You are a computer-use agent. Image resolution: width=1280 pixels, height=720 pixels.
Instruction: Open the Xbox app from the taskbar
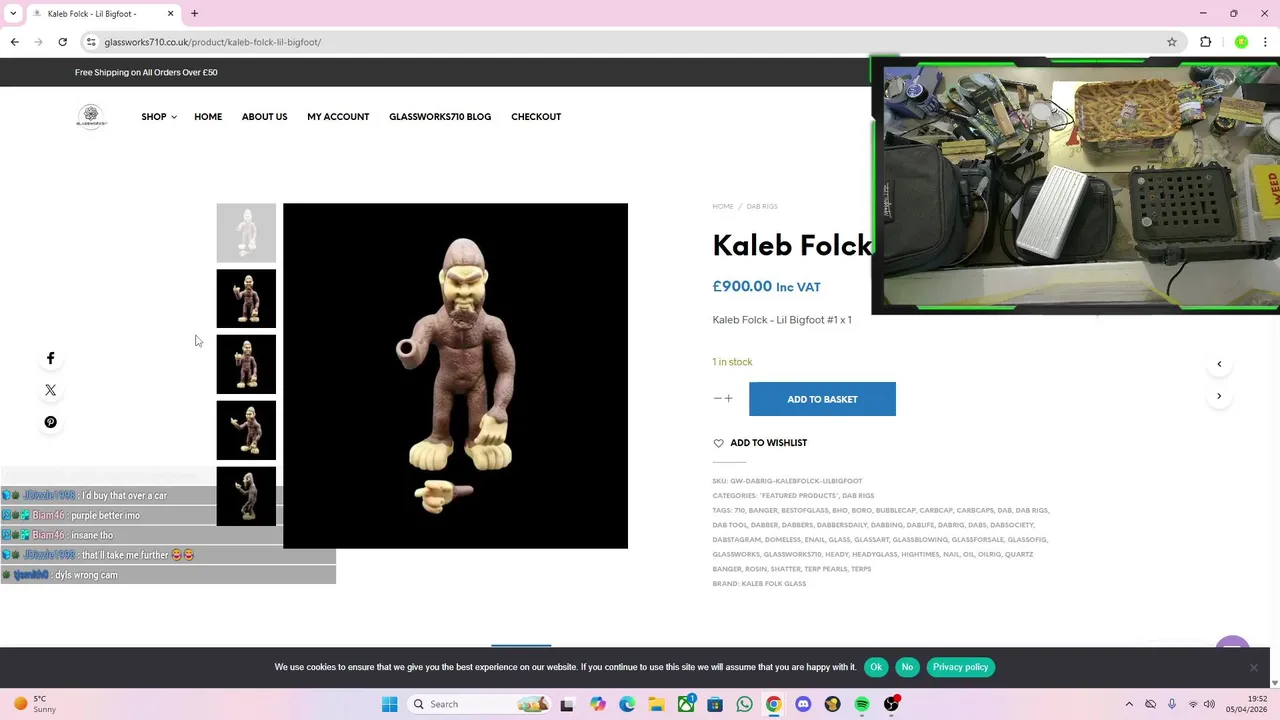coord(686,704)
